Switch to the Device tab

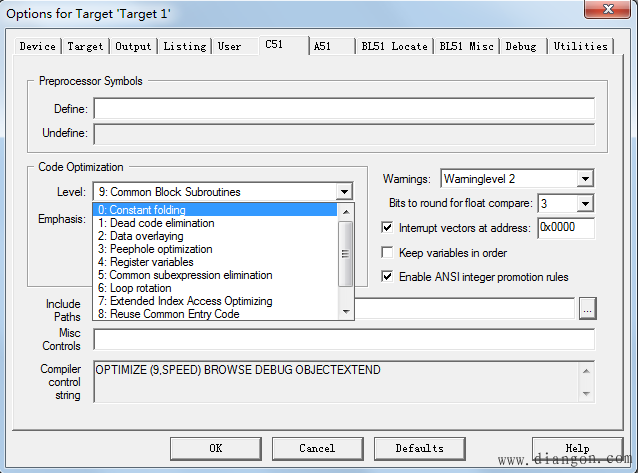pos(38,46)
